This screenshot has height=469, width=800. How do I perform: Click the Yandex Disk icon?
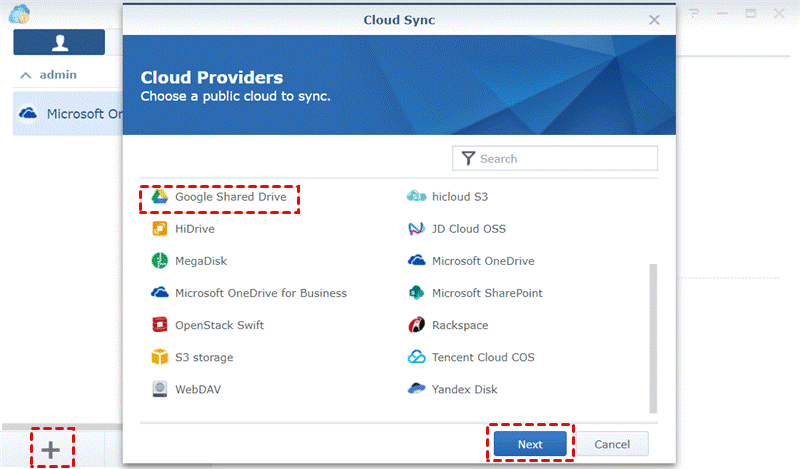(x=416, y=389)
